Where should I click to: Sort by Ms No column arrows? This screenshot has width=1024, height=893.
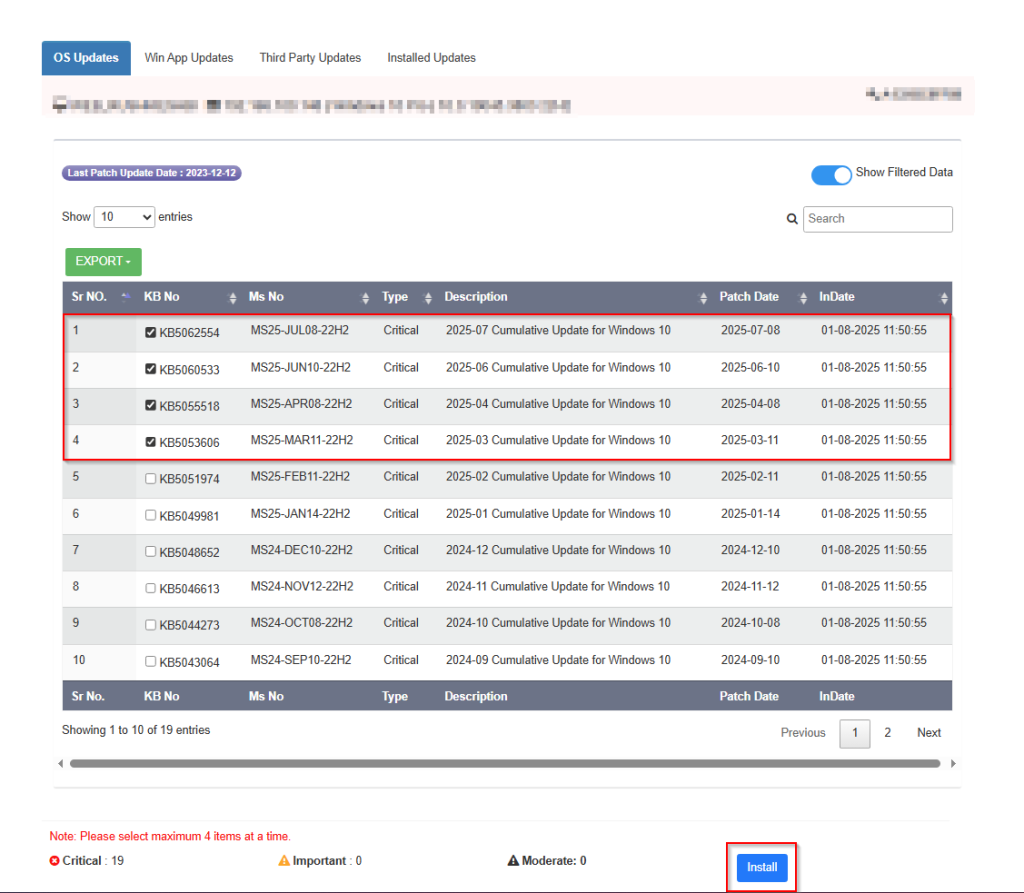(365, 298)
